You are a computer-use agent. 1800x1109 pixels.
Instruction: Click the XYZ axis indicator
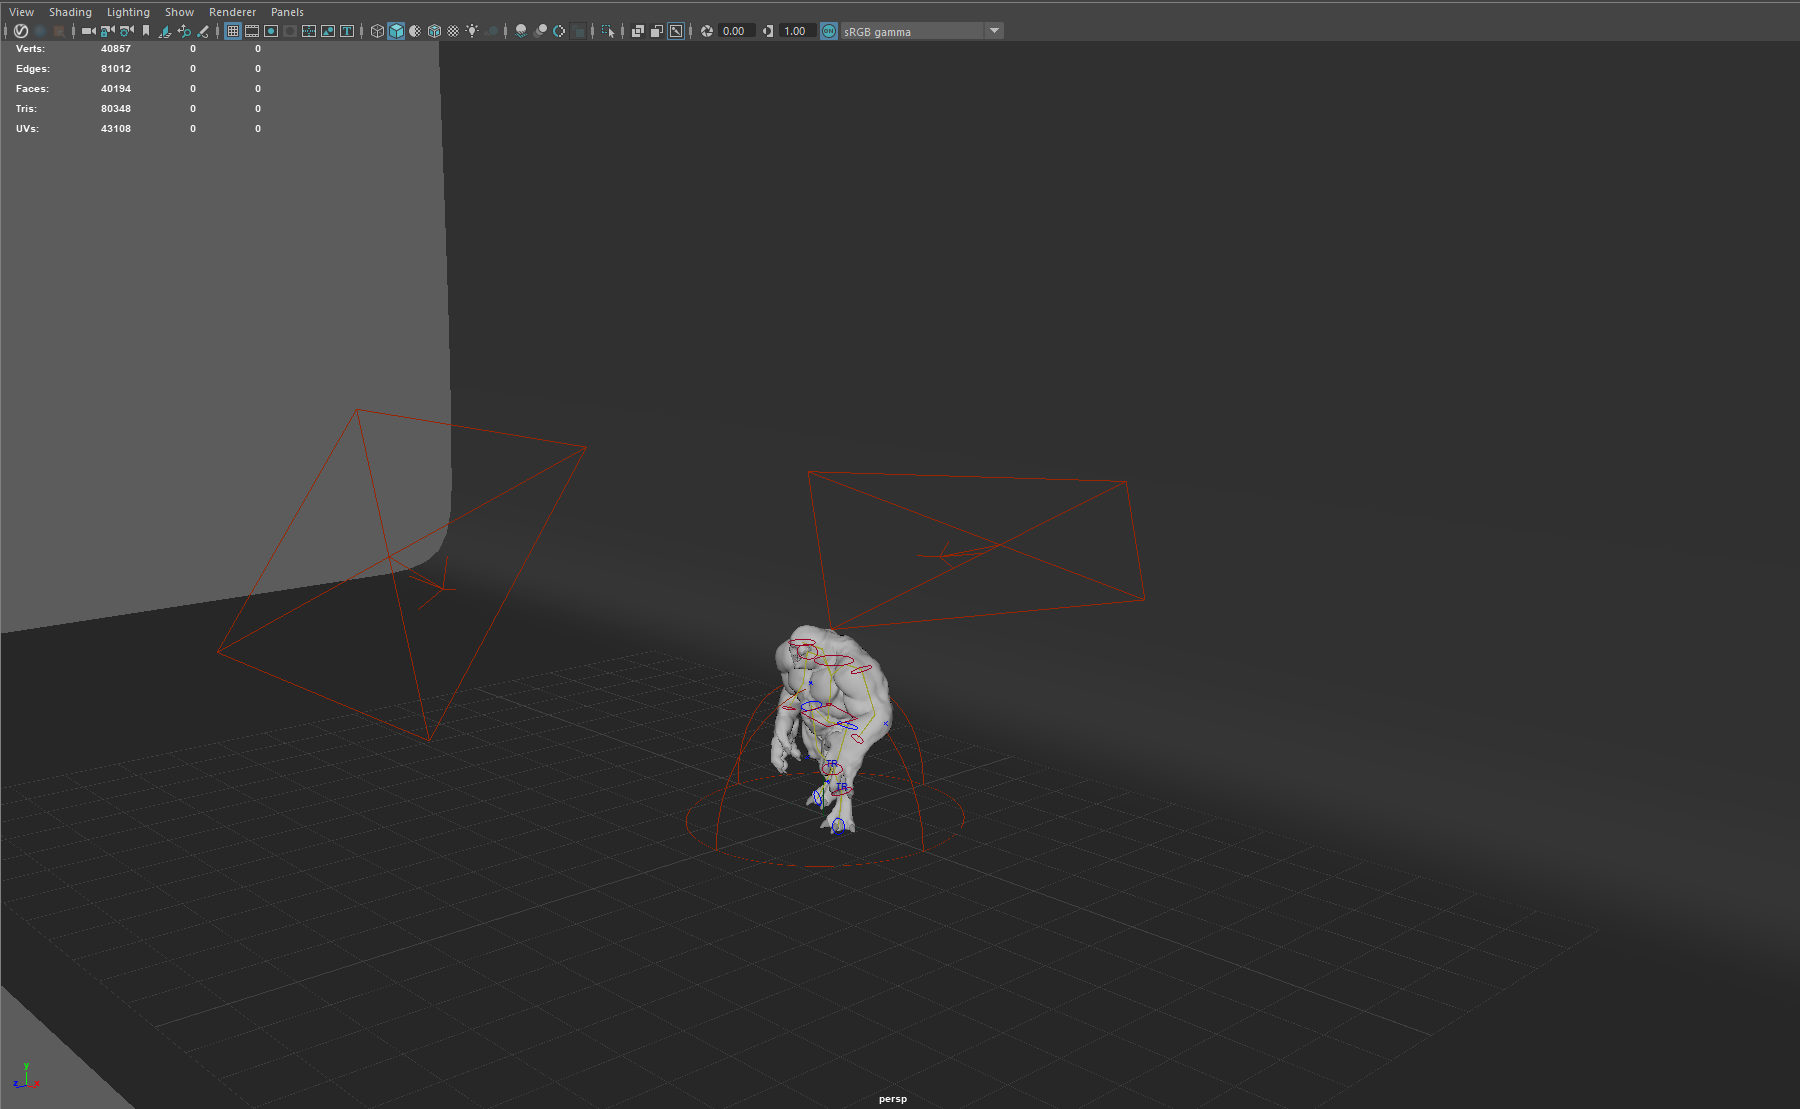tap(26, 1077)
